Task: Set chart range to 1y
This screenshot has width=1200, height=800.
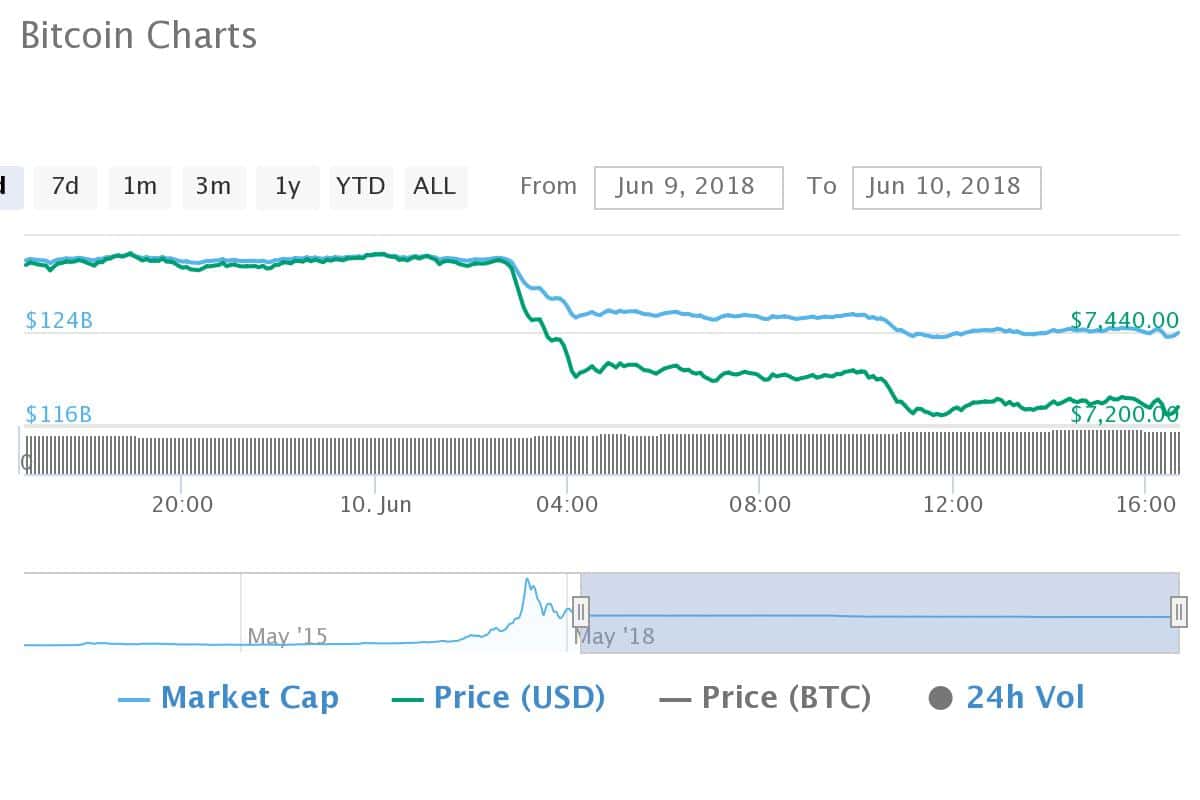Action: tap(288, 187)
